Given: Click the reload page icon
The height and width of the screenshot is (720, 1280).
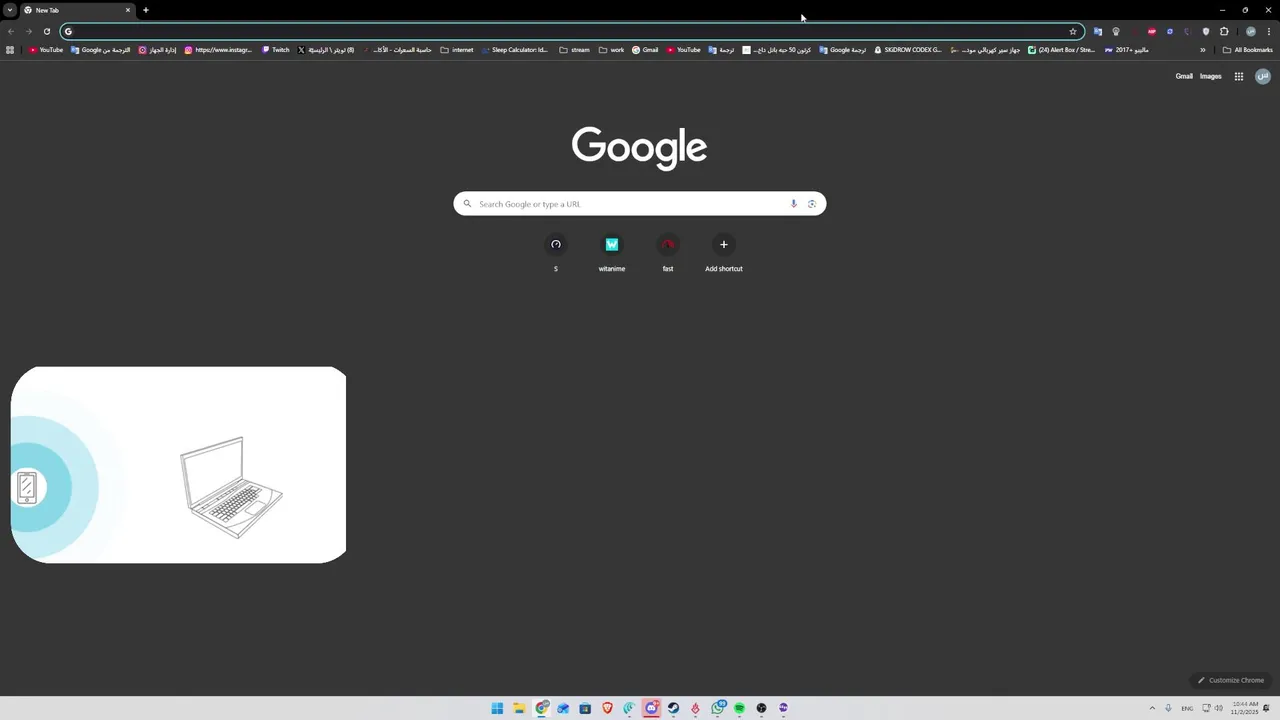Looking at the screenshot, I should click(x=46, y=31).
